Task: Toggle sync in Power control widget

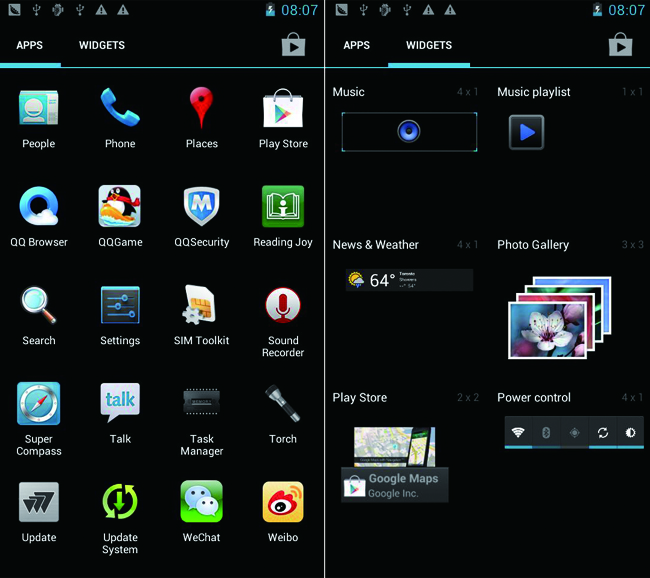Action: (603, 433)
